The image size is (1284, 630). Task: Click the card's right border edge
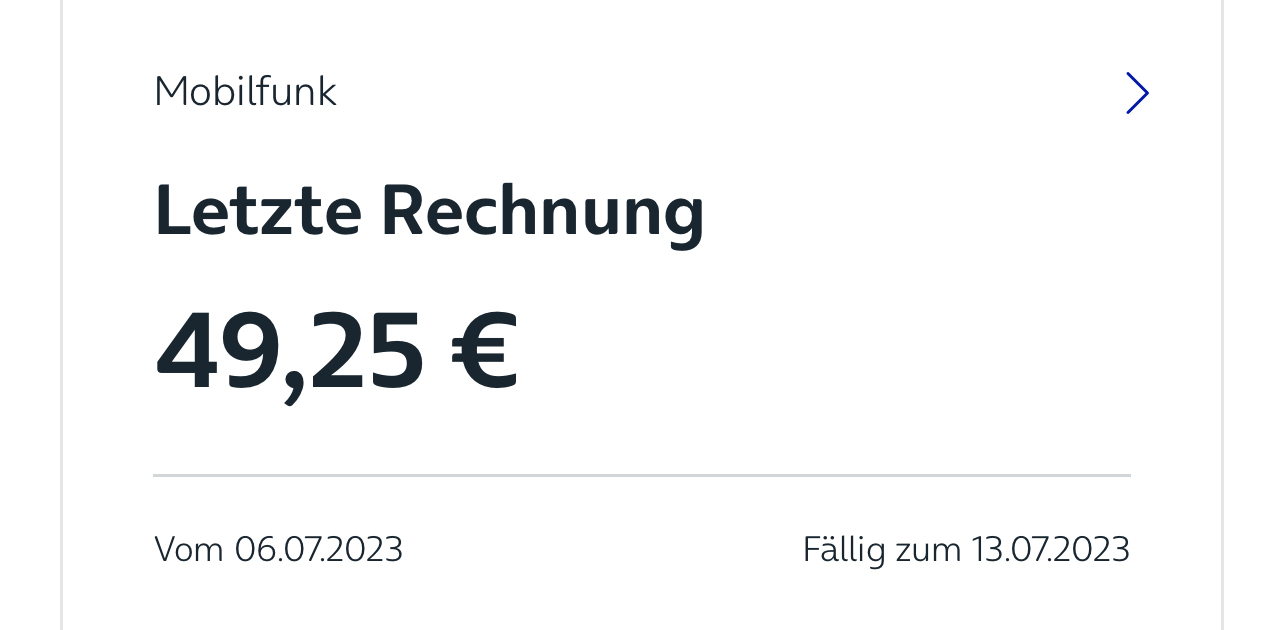[x=1222, y=315]
